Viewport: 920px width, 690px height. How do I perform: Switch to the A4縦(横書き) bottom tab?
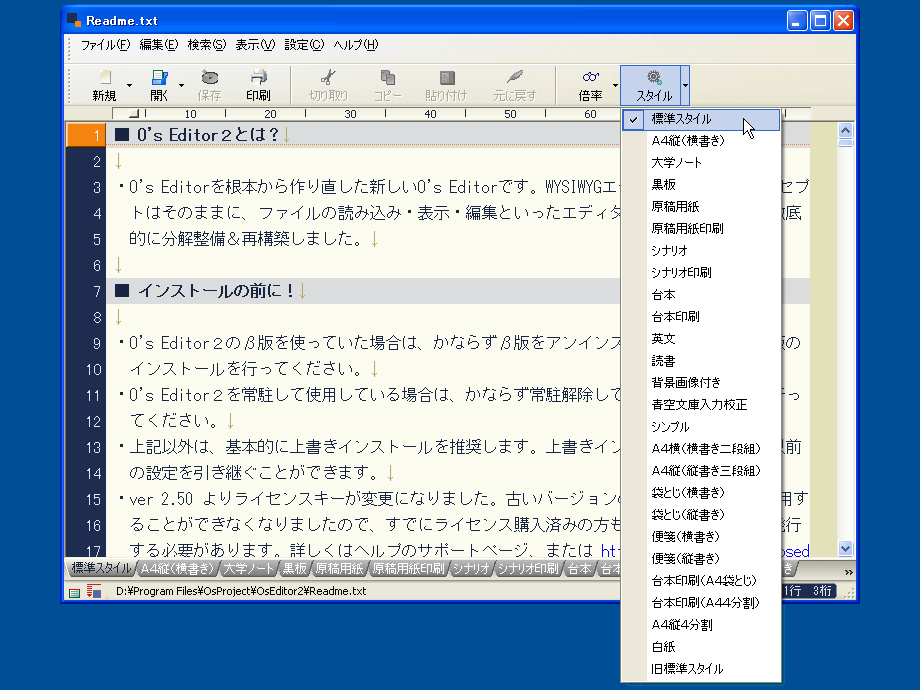point(177,568)
